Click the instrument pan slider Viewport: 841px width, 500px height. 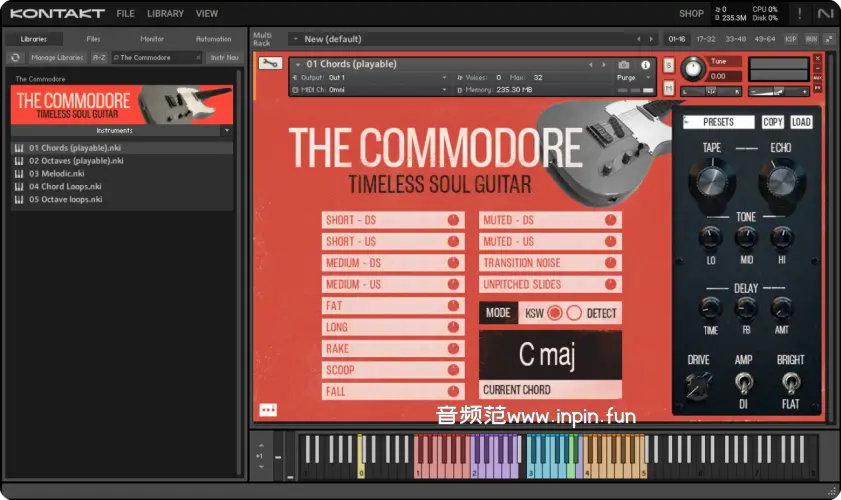click(712, 92)
